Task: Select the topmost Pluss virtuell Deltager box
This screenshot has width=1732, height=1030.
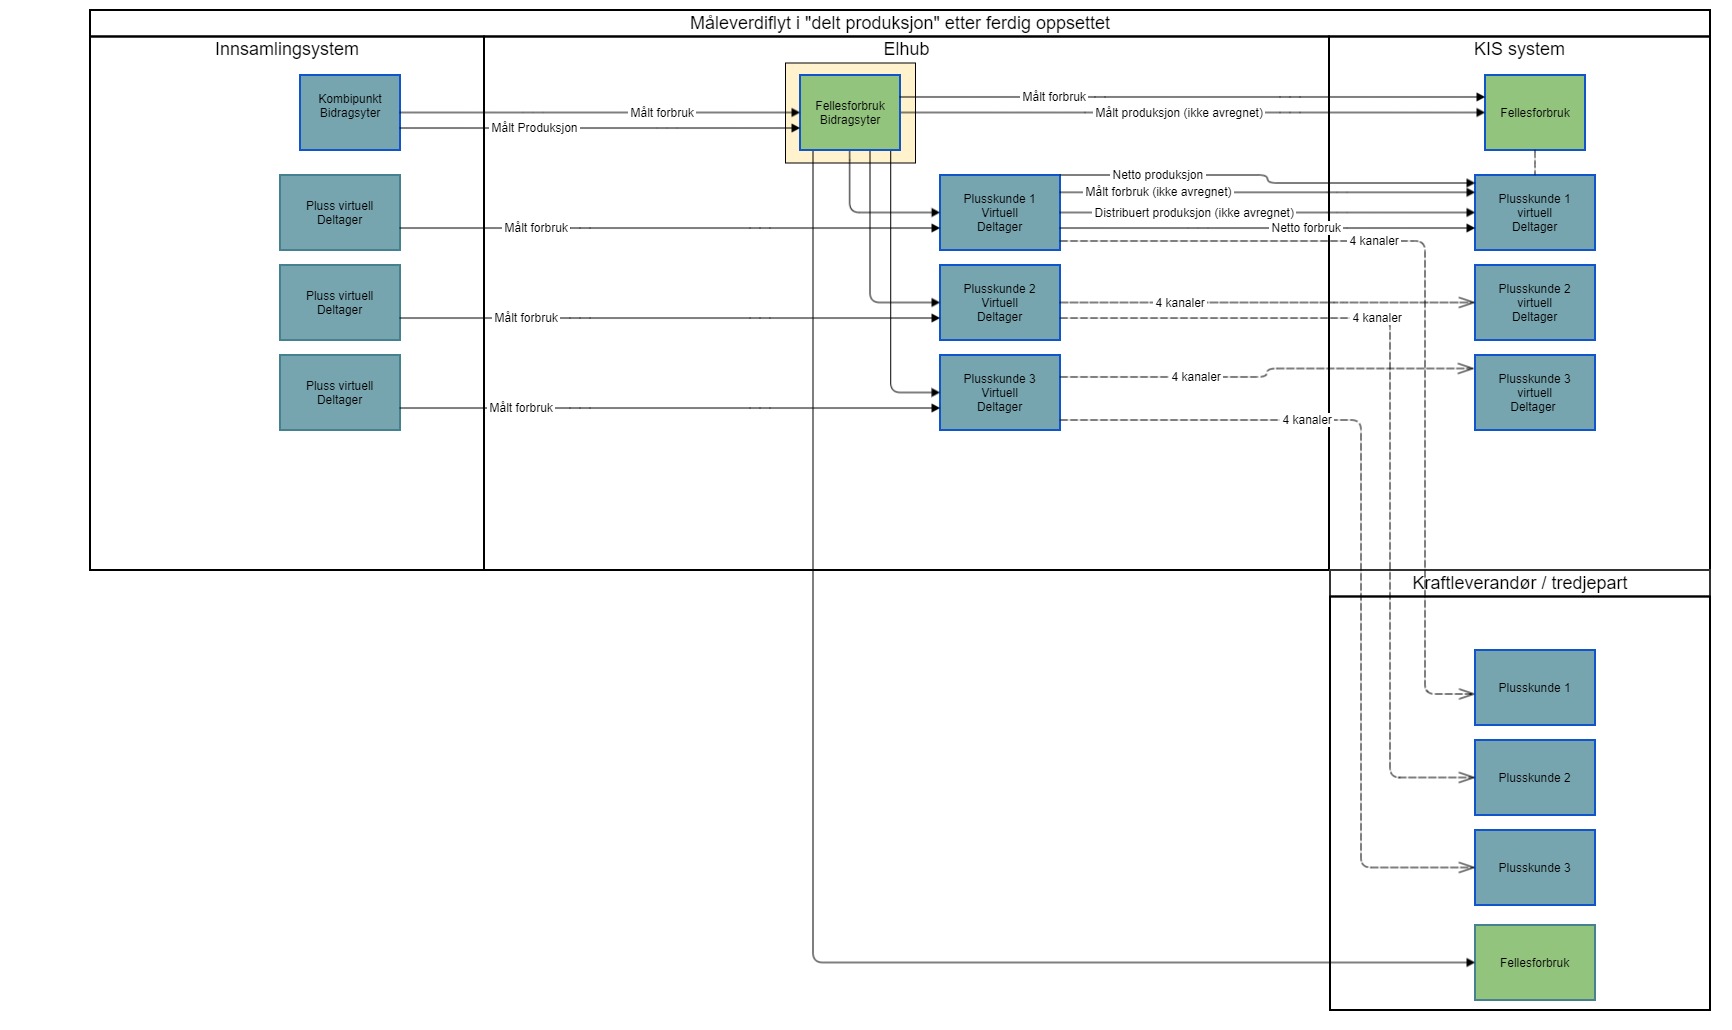Action: click(x=340, y=212)
